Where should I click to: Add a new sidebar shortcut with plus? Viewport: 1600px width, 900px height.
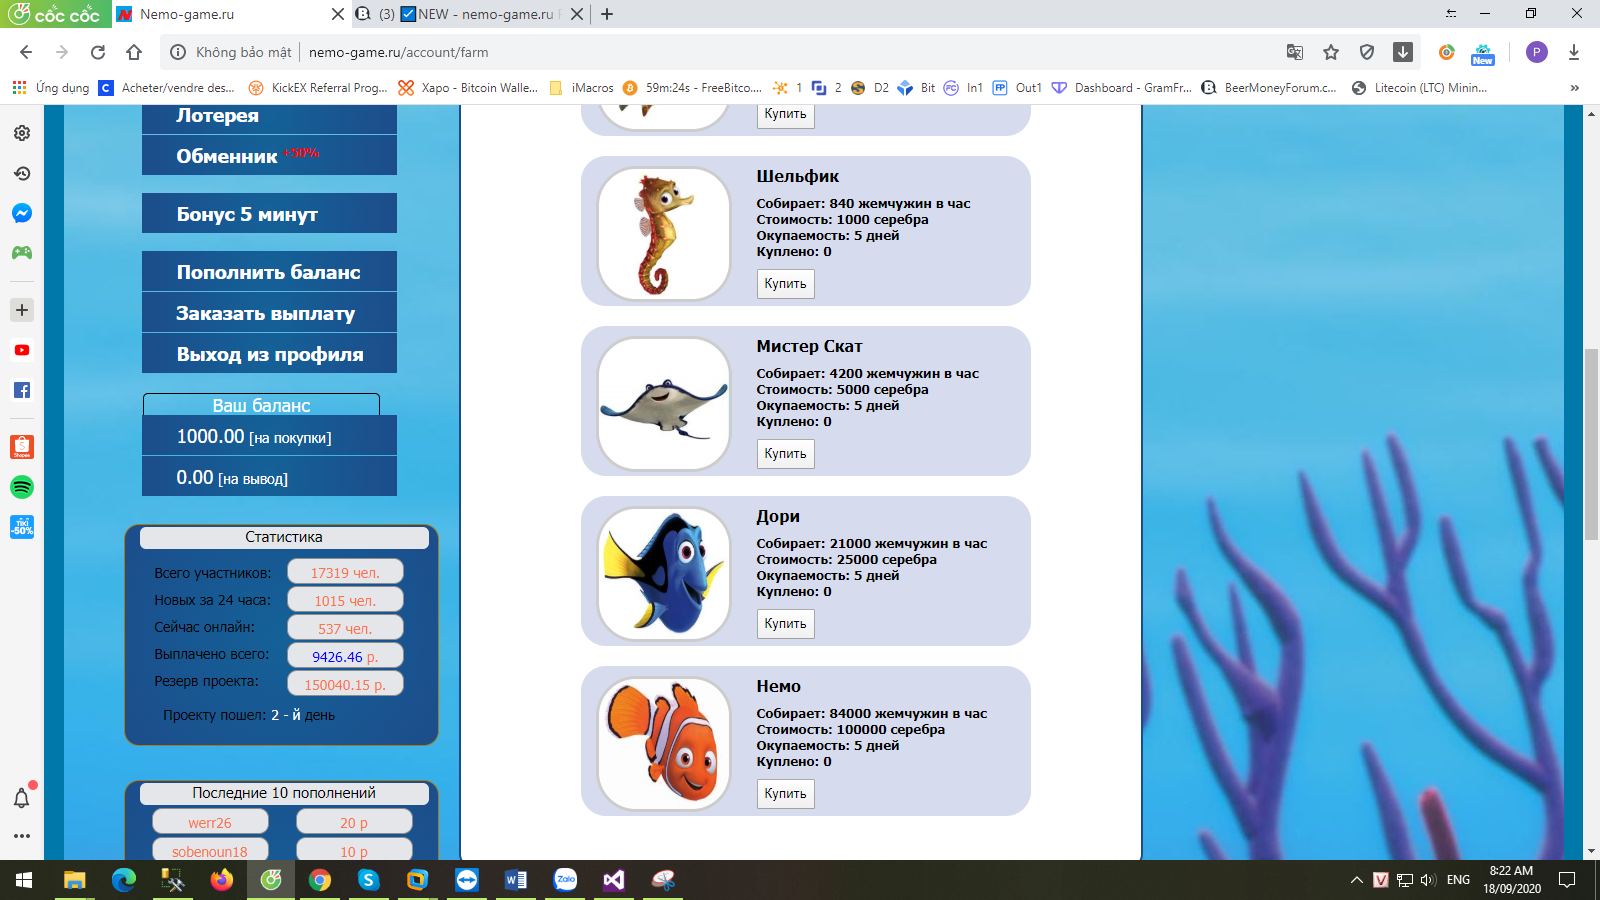22,310
